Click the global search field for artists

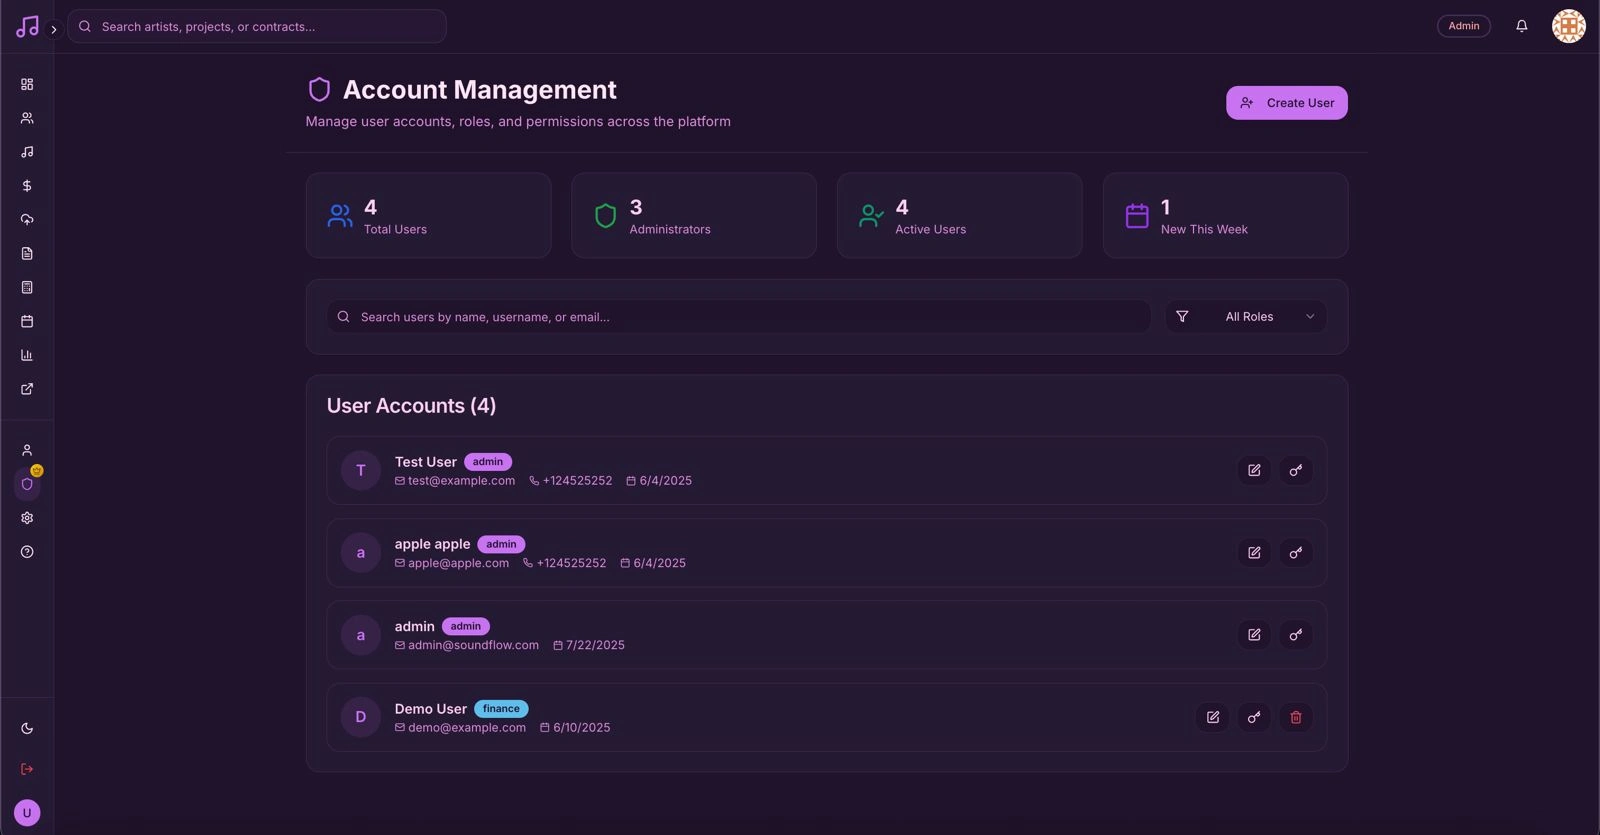click(257, 27)
